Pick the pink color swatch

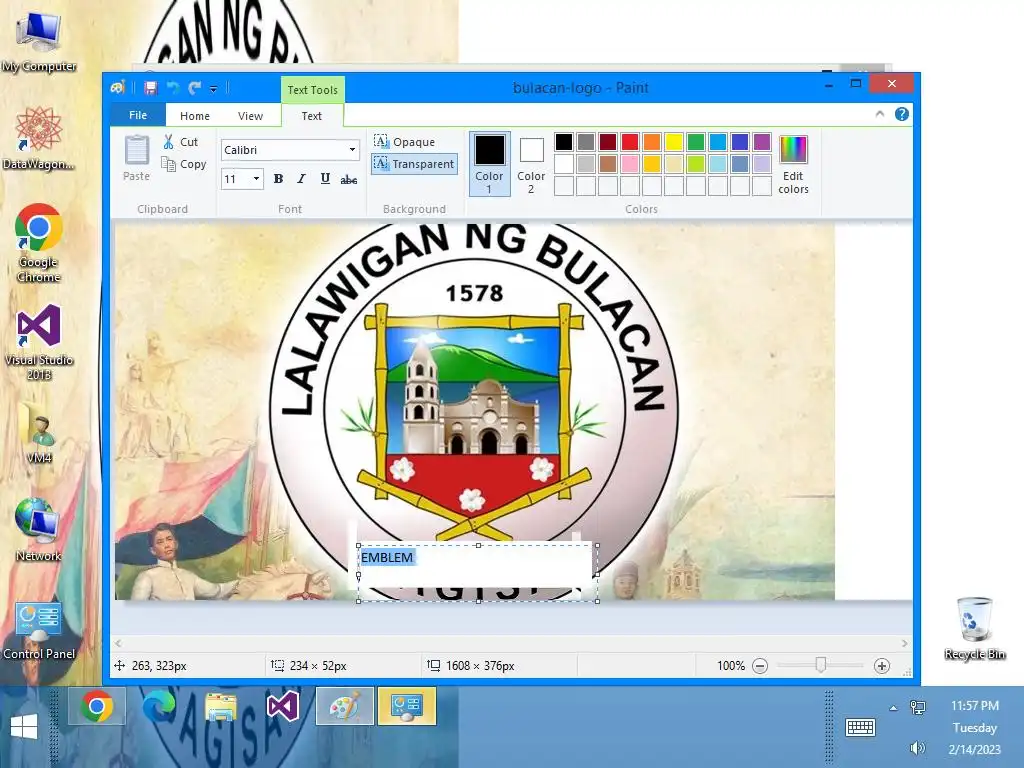click(630, 164)
